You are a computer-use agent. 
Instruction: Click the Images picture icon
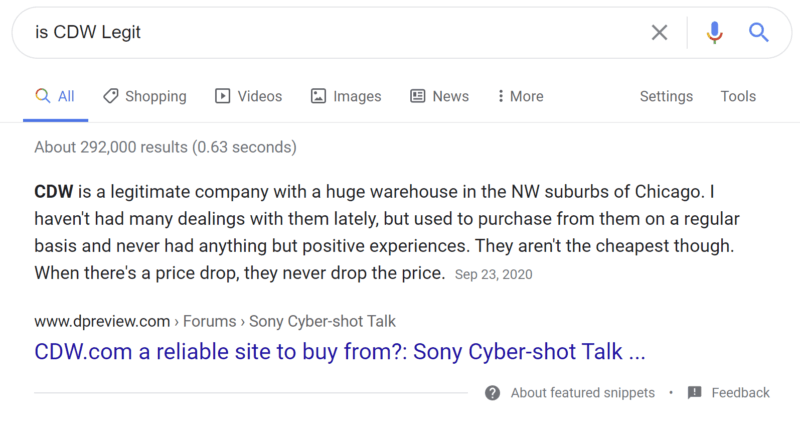(x=318, y=96)
